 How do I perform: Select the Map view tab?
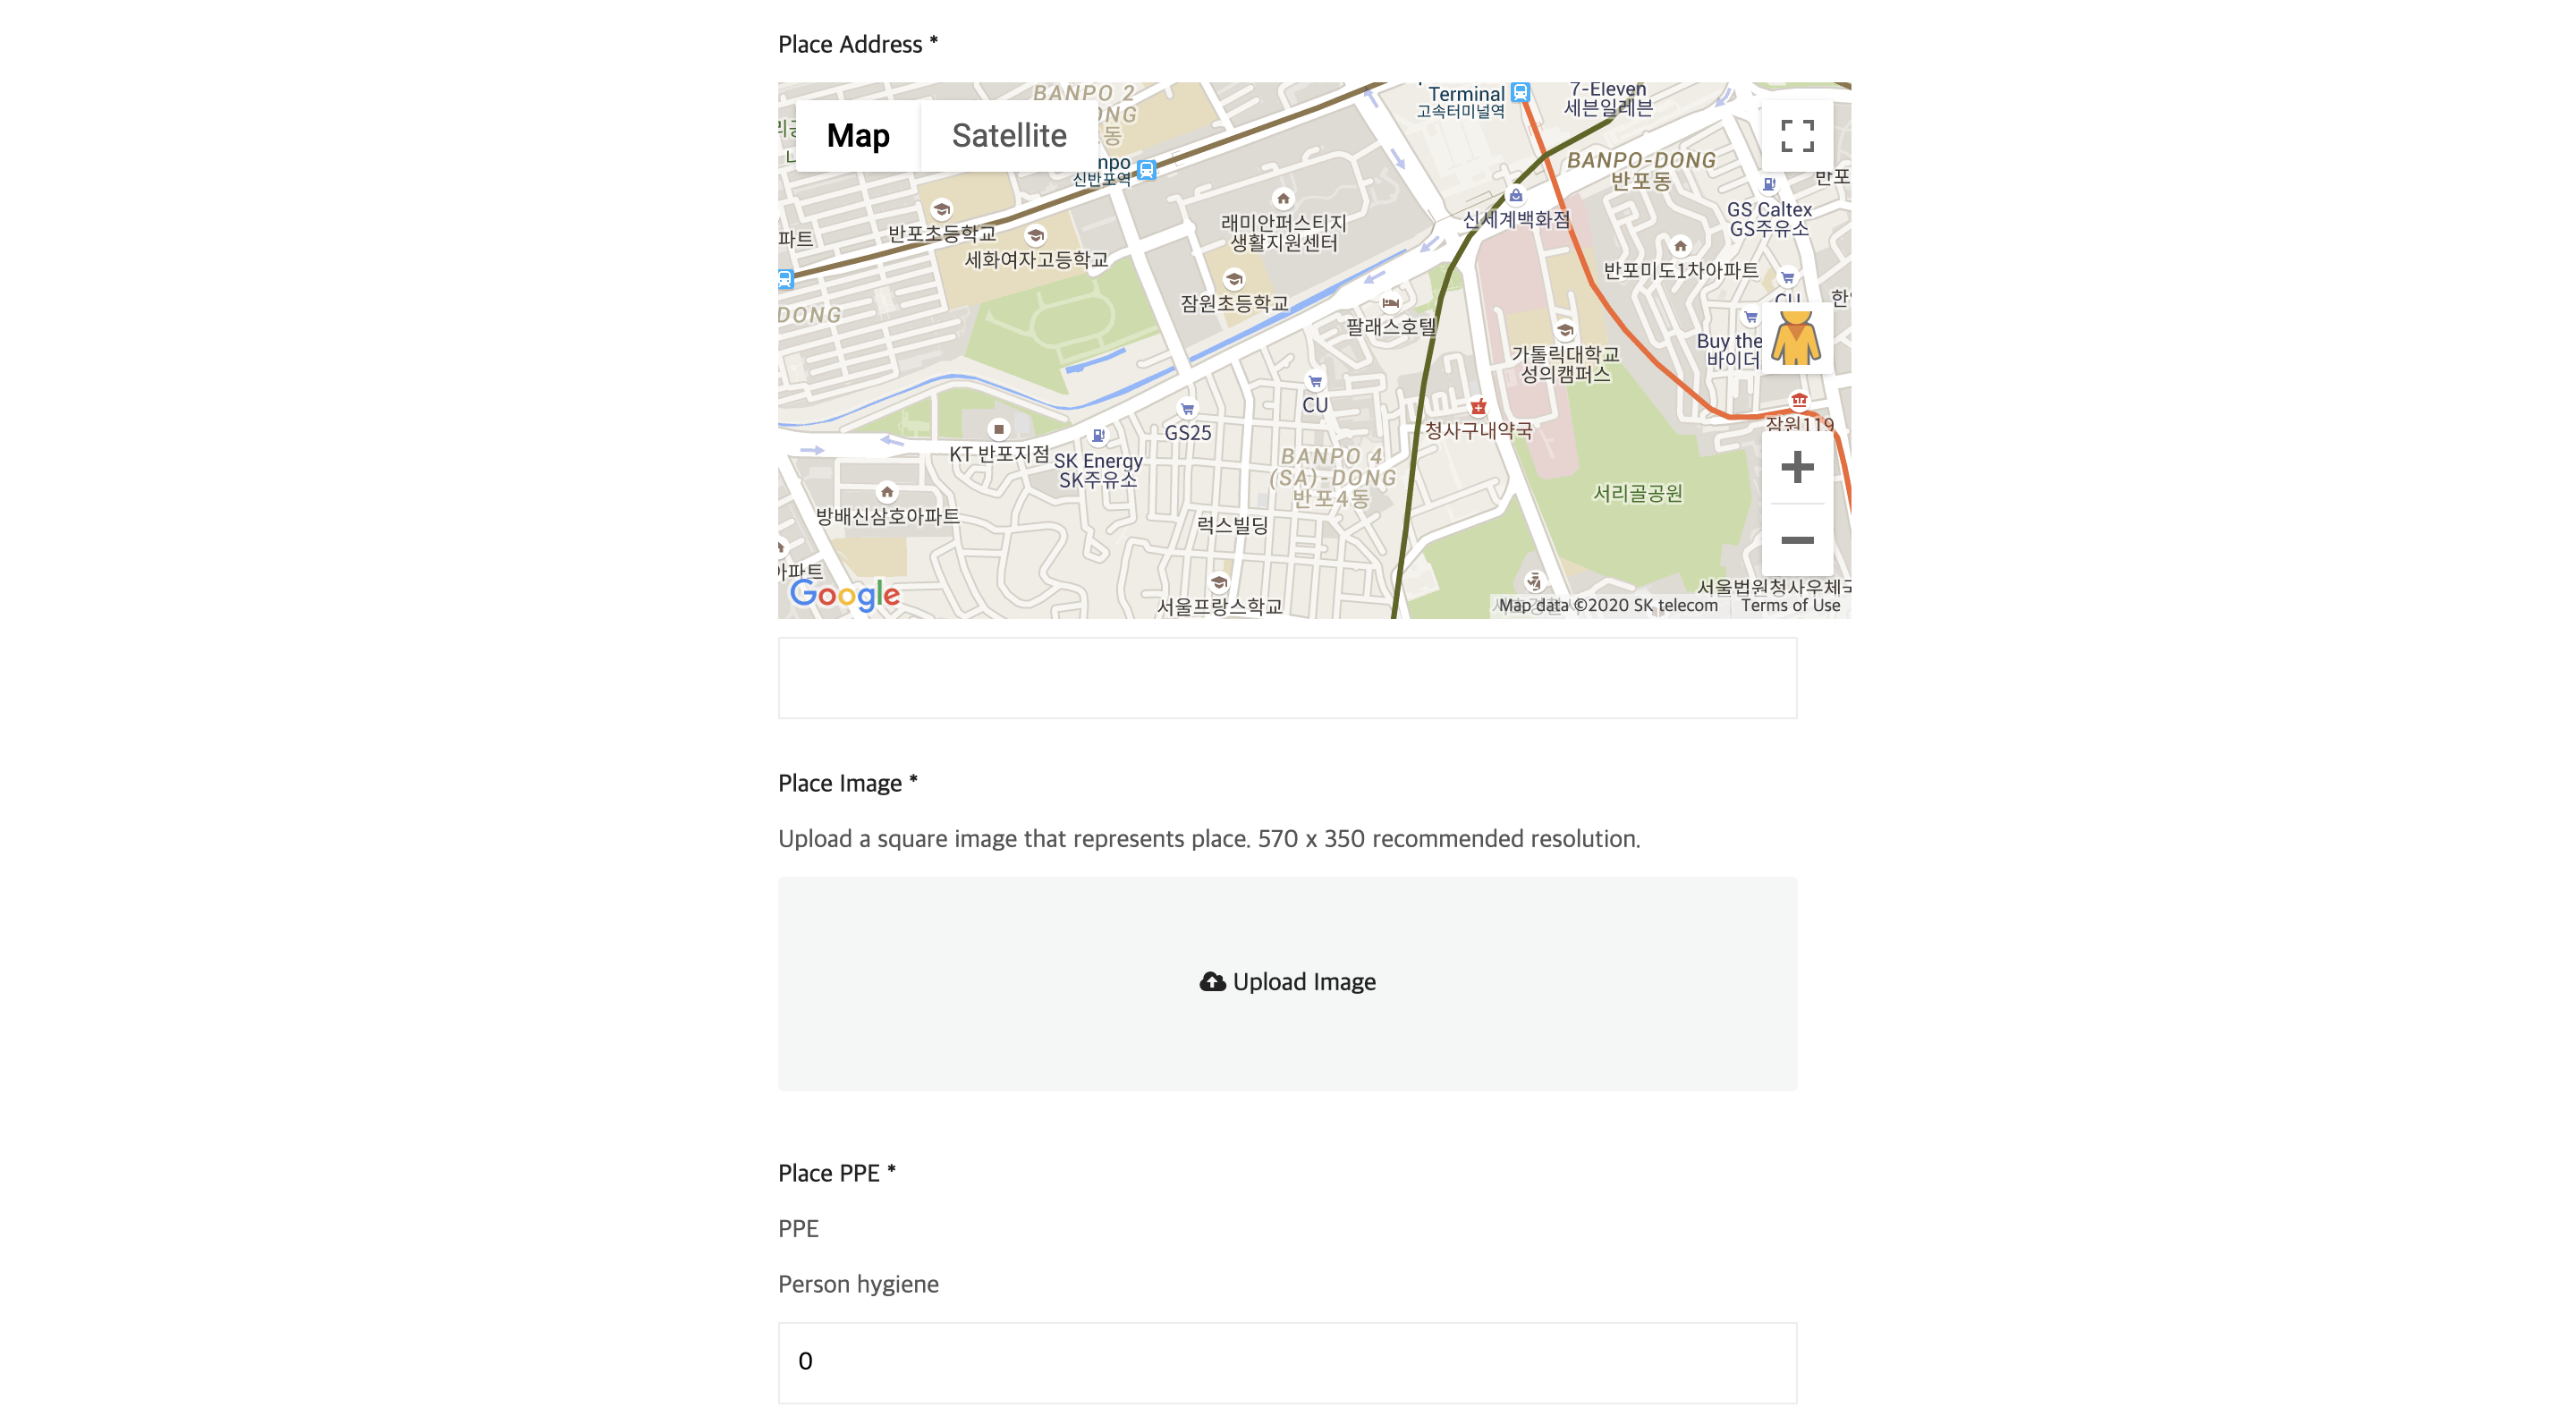pyautogui.click(x=857, y=135)
